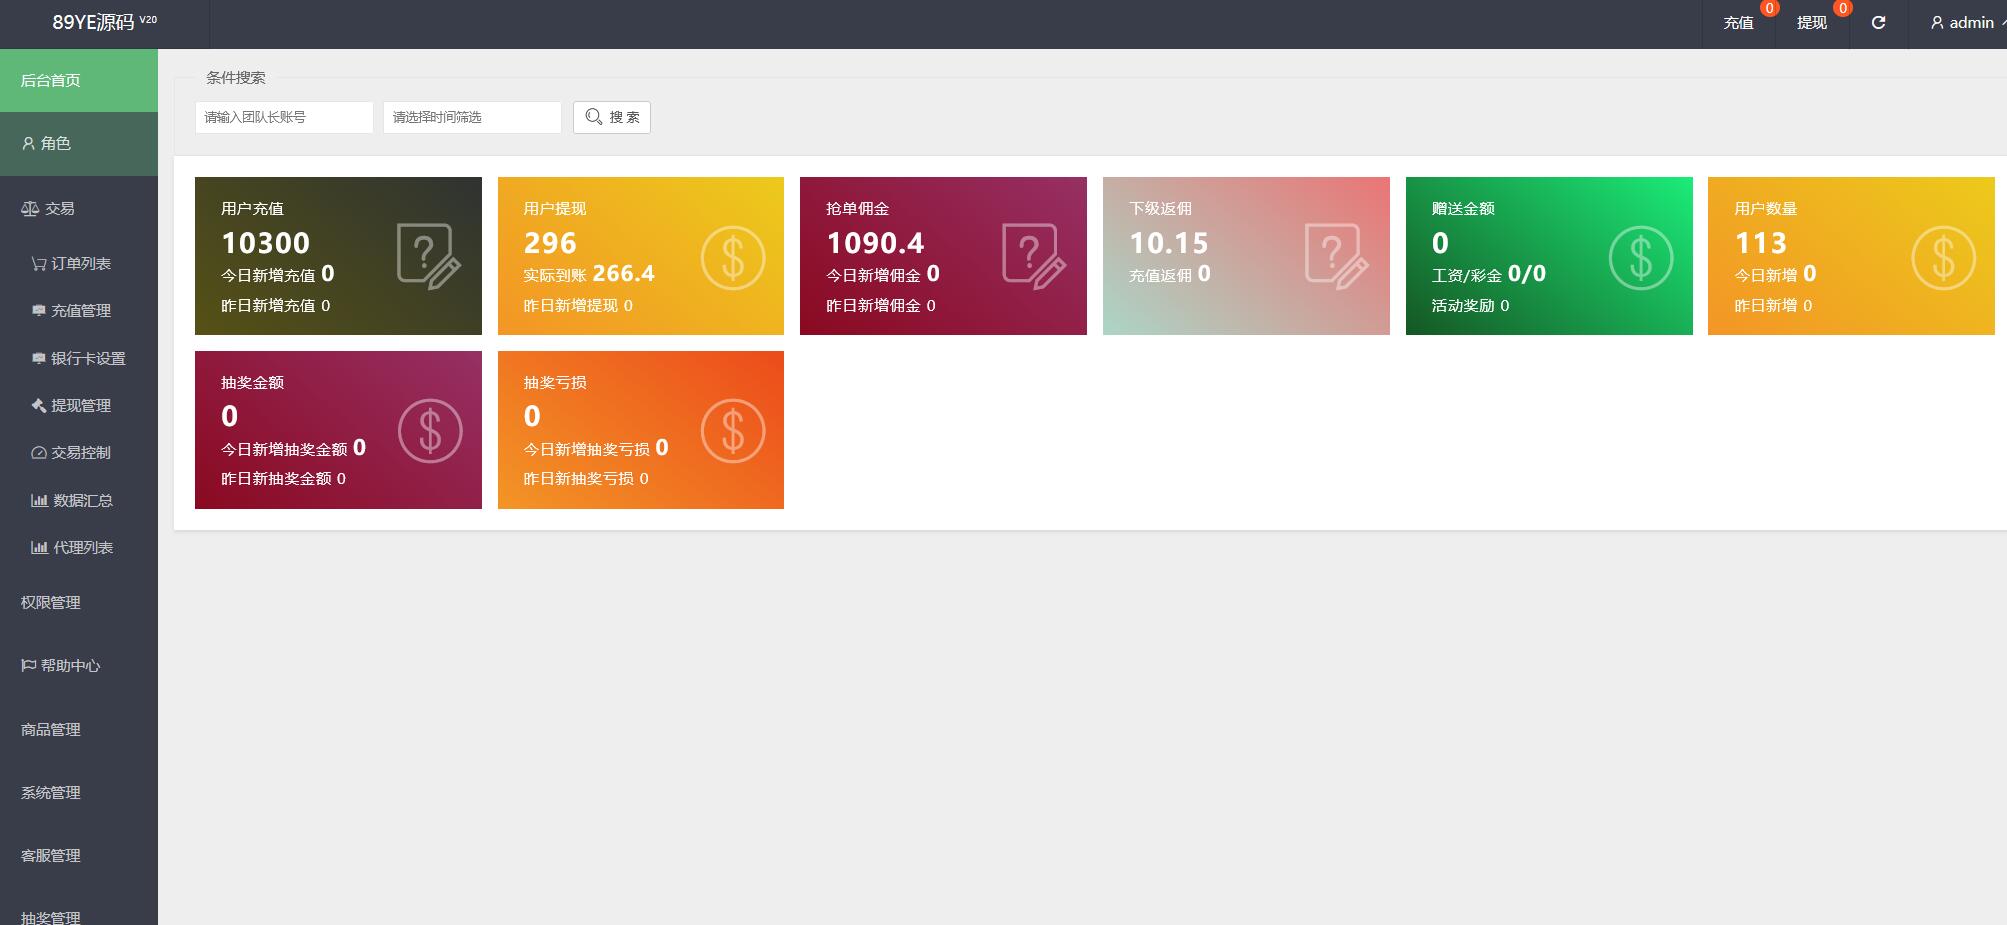Expand 客服管理 sidebar section

[x=79, y=856]
